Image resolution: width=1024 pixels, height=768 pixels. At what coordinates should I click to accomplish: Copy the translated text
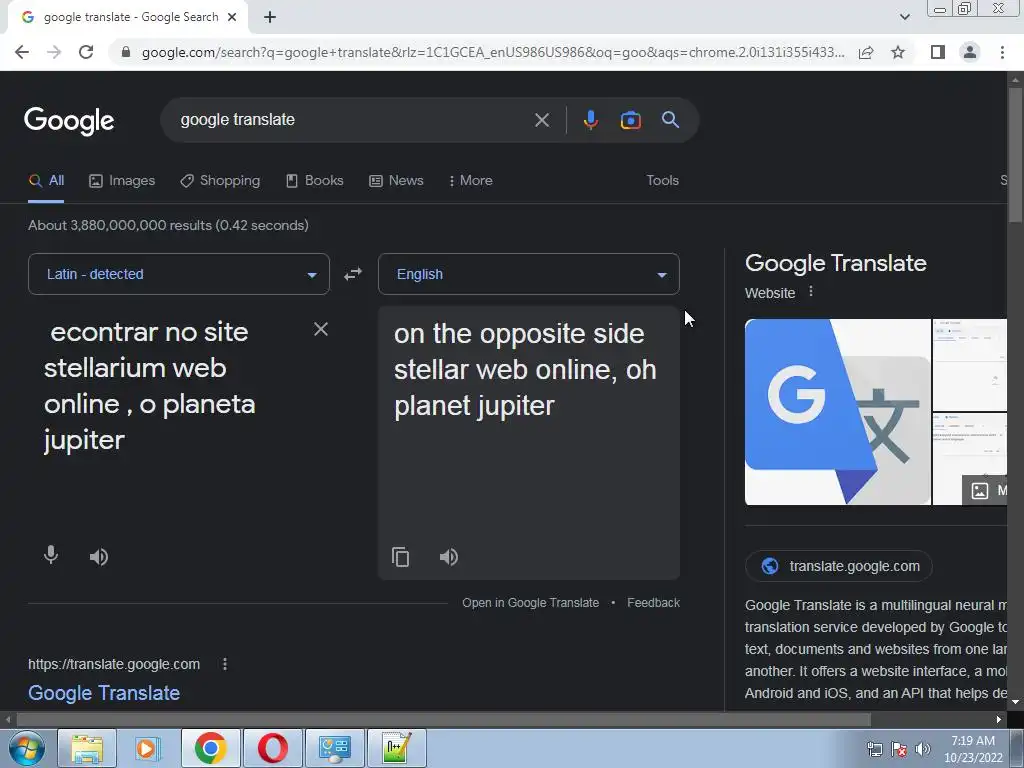coord(400,557)
